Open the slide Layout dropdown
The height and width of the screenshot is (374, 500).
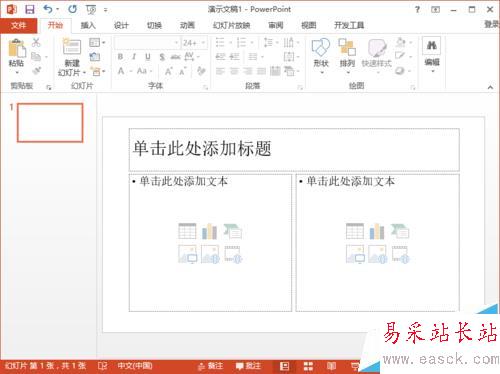coord(97,42)
